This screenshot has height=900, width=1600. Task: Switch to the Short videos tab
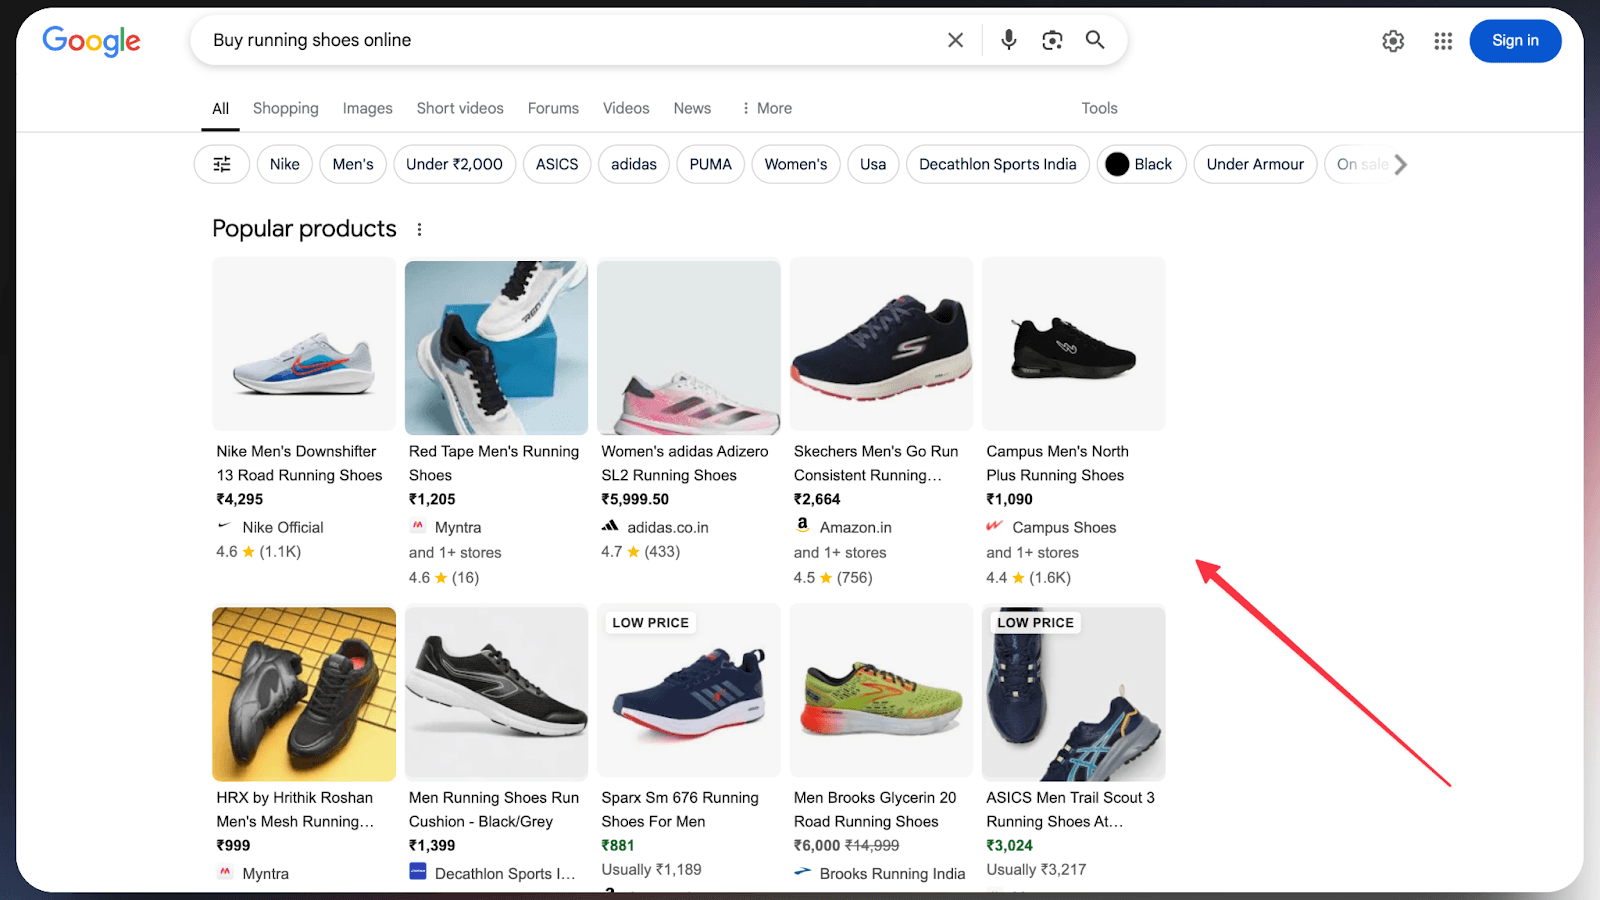point(460,108)
